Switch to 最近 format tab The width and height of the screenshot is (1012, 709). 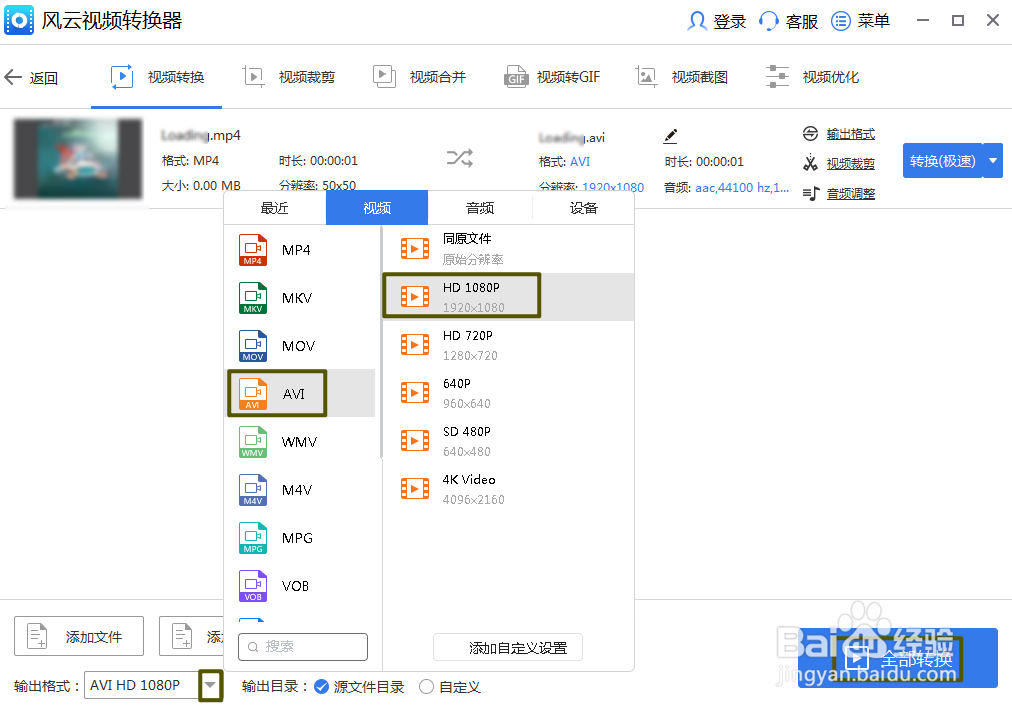274,208
